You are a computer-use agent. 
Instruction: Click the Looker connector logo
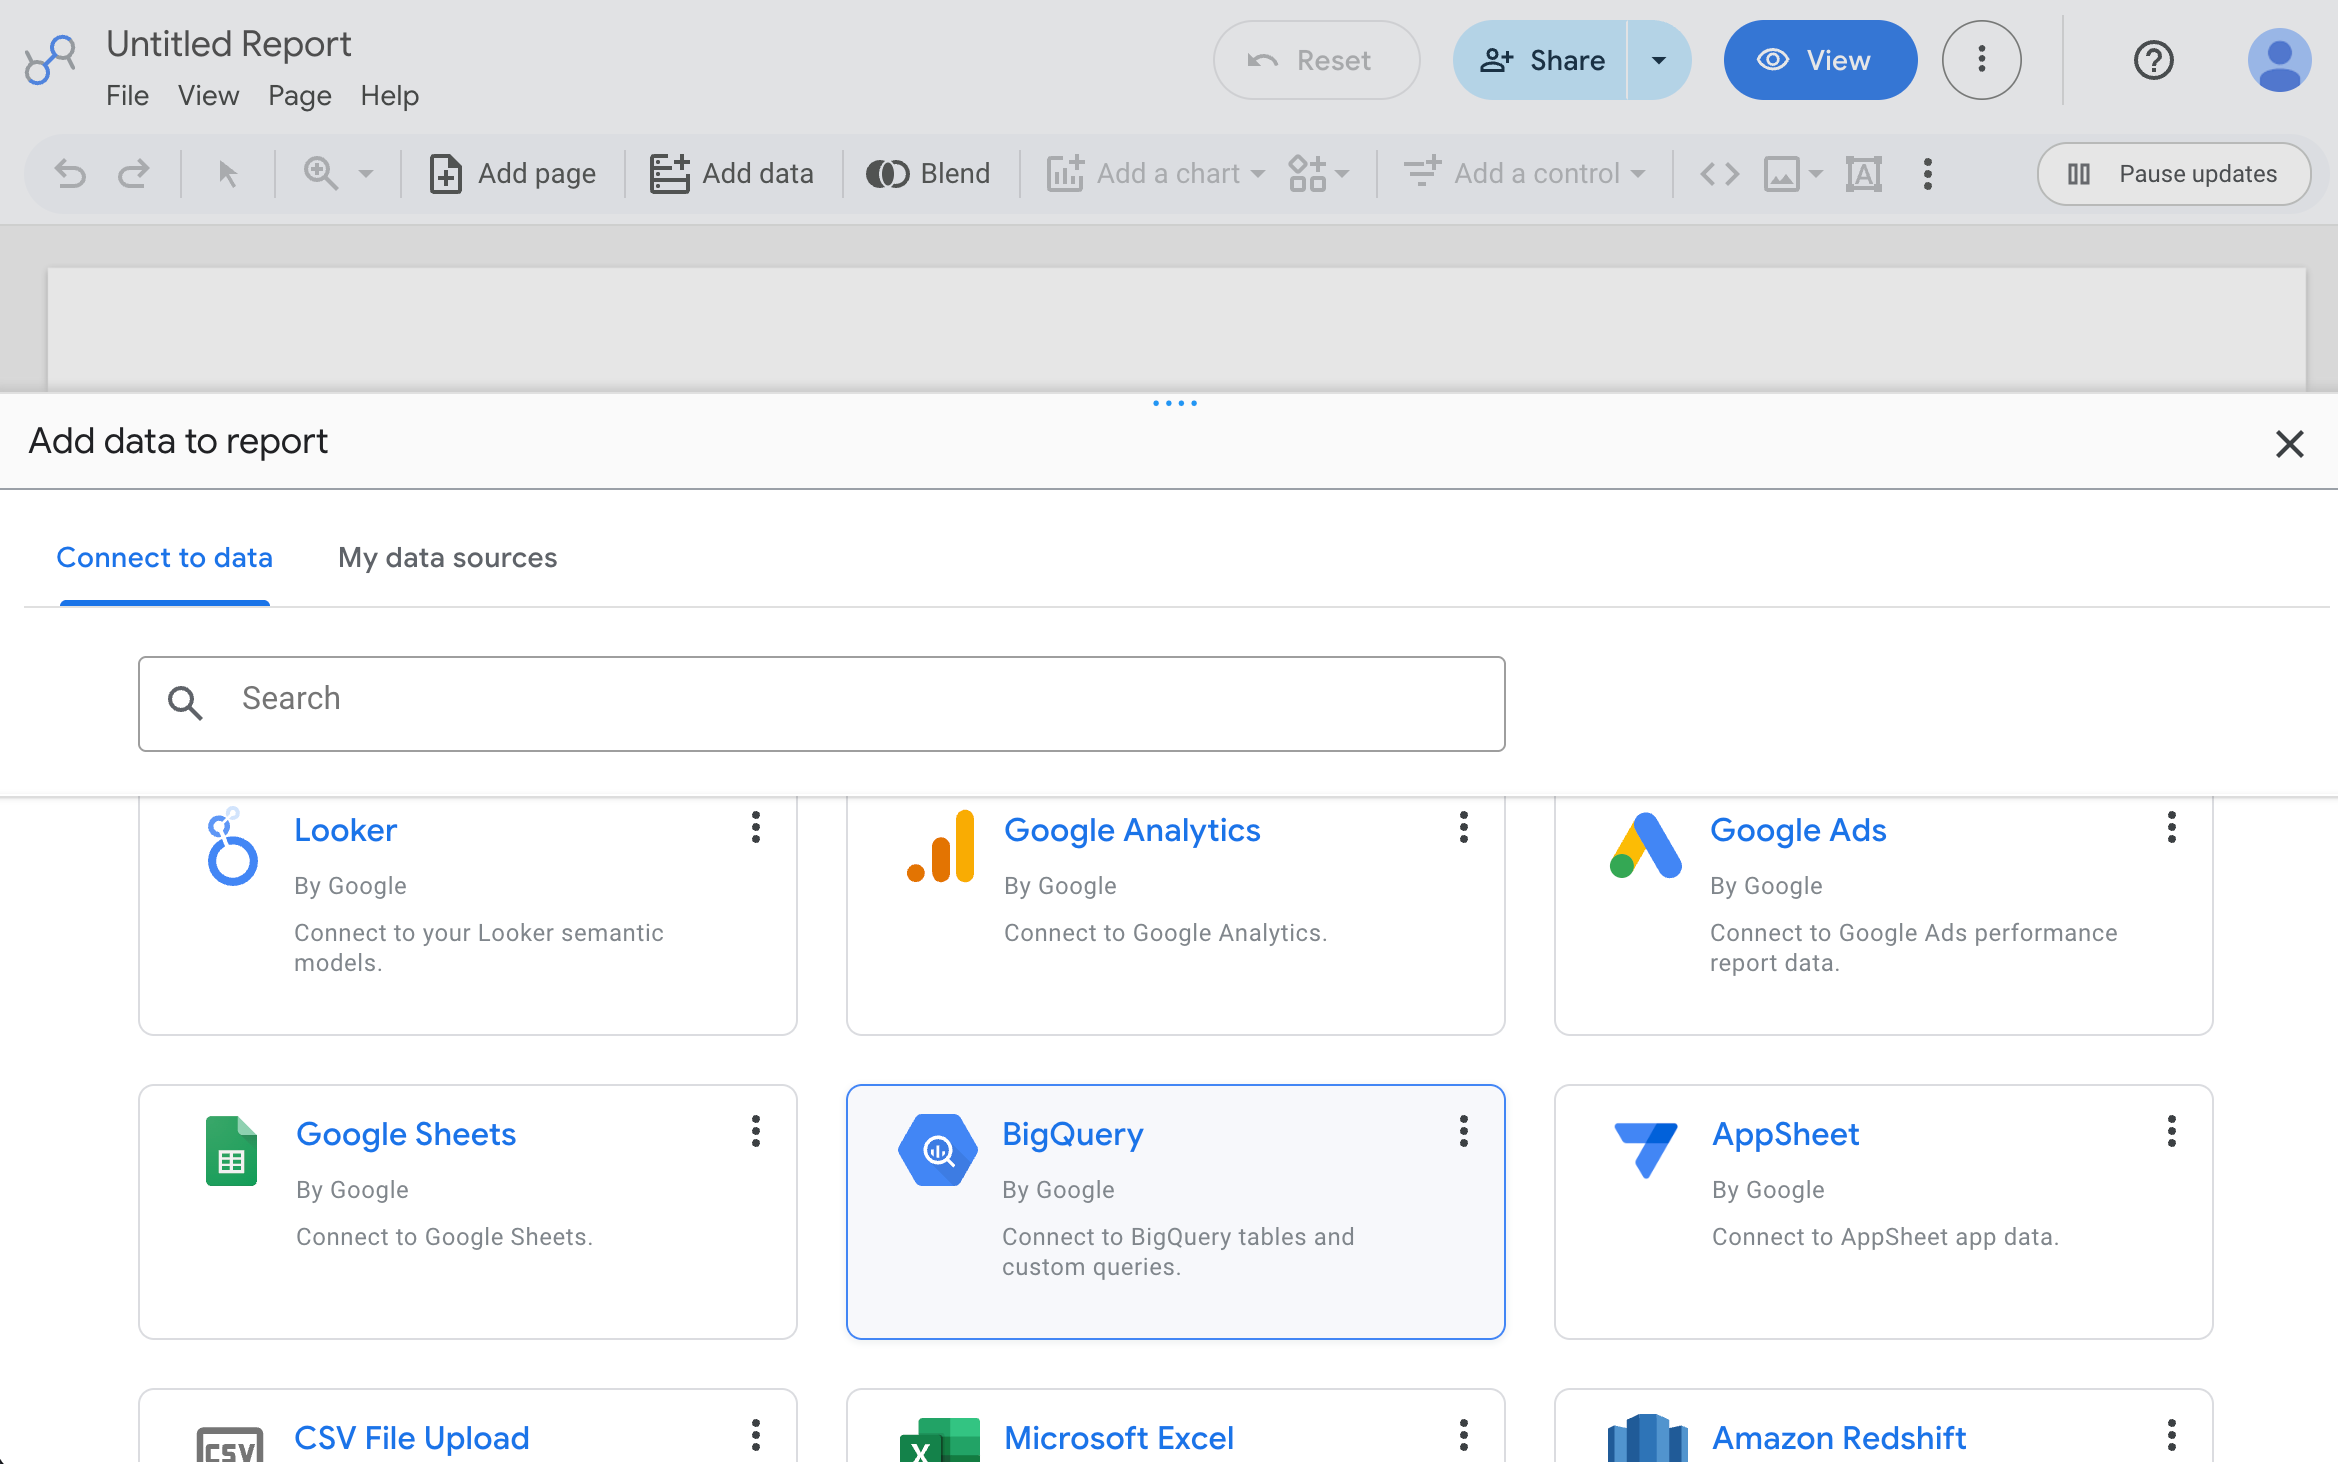tap(232, 847)
